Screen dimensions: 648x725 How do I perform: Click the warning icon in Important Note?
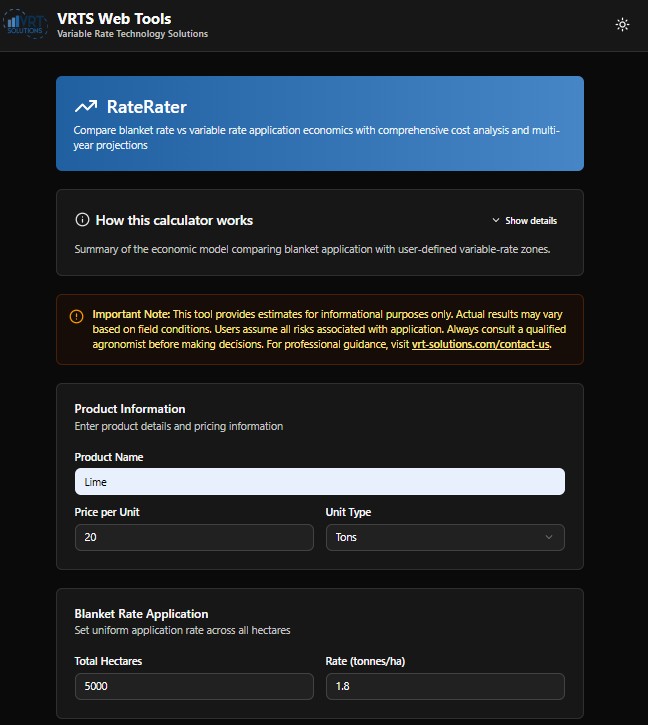click(x=76, y=316)
